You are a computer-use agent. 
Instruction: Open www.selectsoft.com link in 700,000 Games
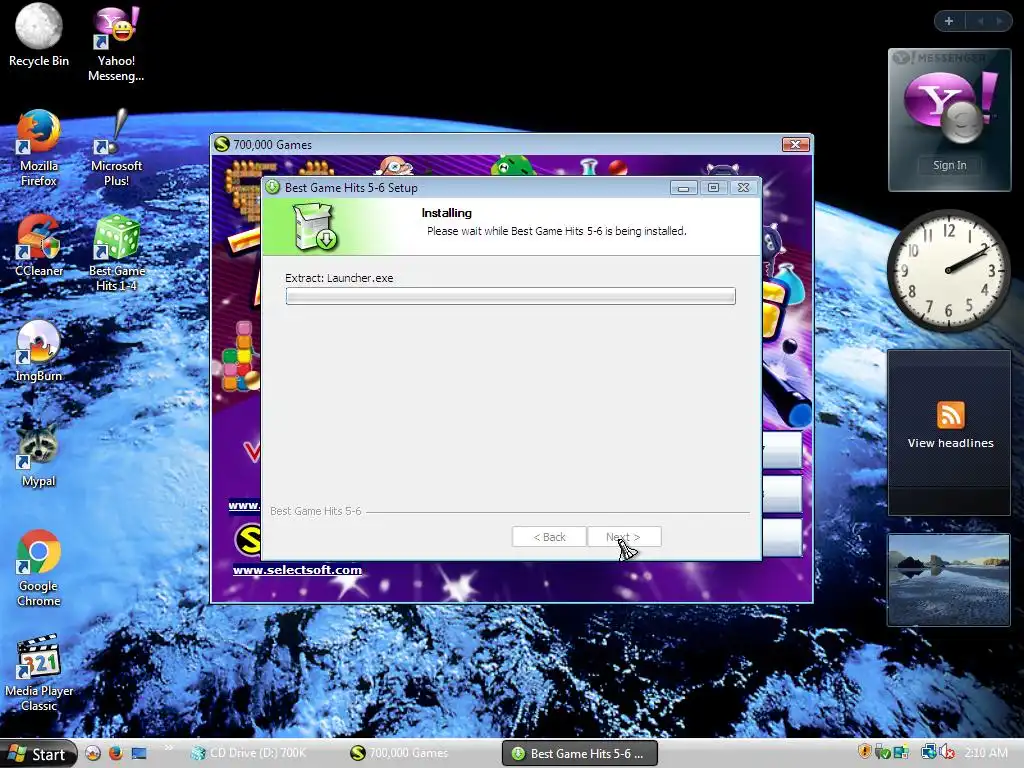[297, 569]
